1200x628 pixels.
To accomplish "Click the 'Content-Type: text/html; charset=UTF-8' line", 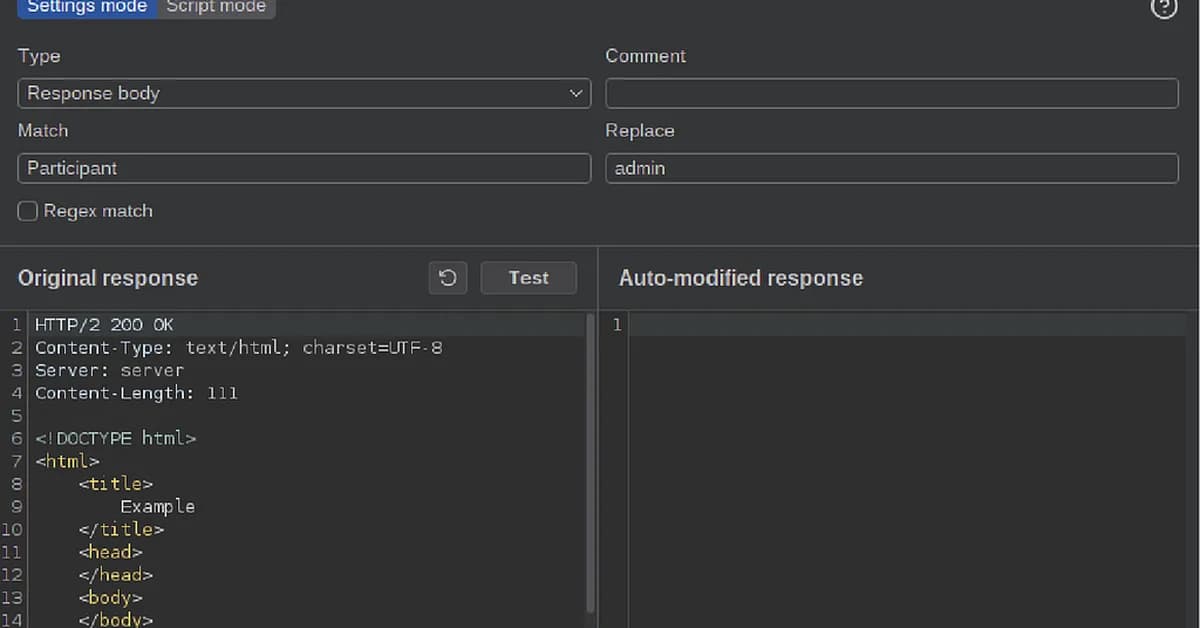I will click(x=239, y=348).
